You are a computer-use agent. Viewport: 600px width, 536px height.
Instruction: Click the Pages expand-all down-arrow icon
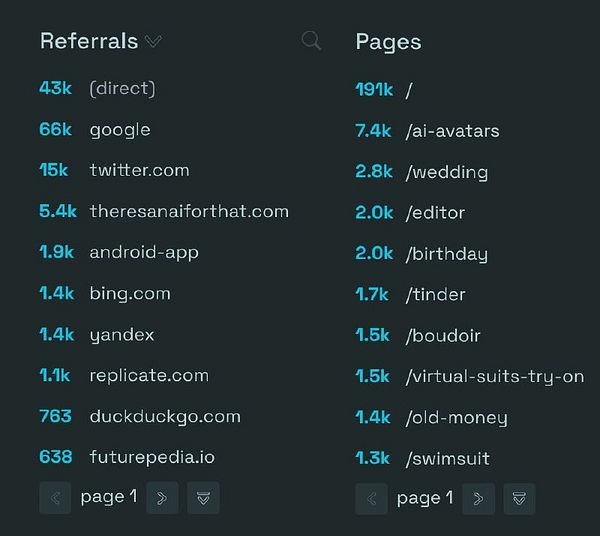(x=519, y=499)
